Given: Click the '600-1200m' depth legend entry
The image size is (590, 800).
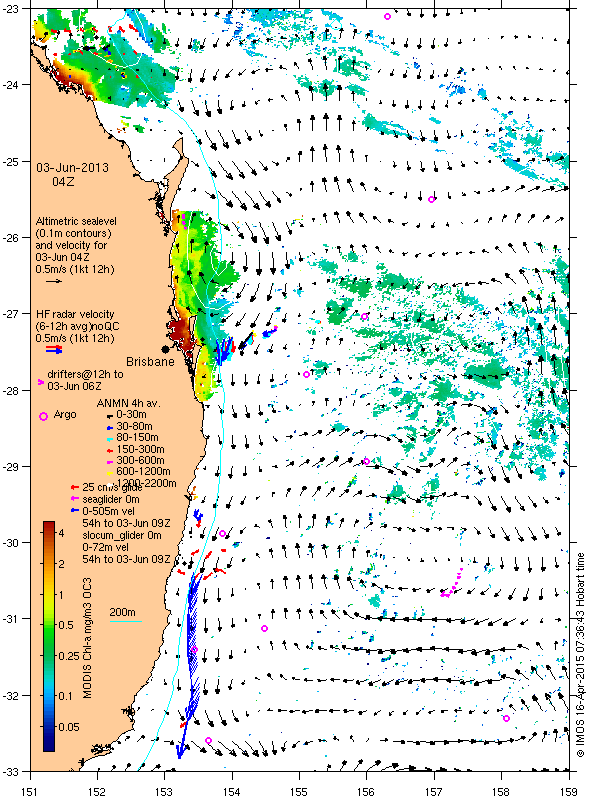Looking at the screenshot, I should pos(143,471).
